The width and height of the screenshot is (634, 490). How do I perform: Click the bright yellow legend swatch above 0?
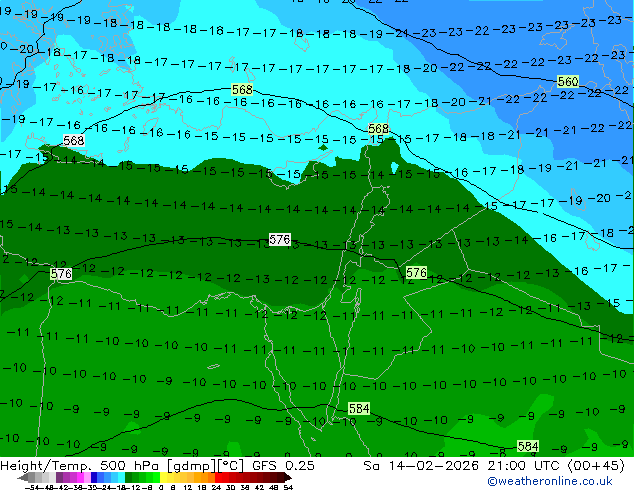click(163, 477)
